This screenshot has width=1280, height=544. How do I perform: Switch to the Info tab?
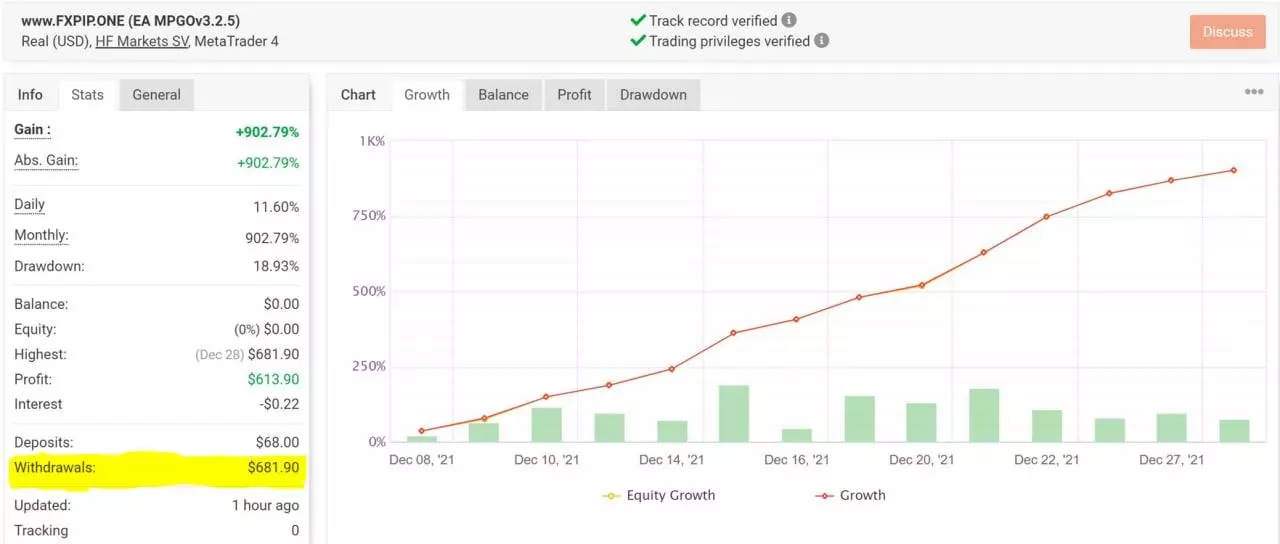point(30,95)
